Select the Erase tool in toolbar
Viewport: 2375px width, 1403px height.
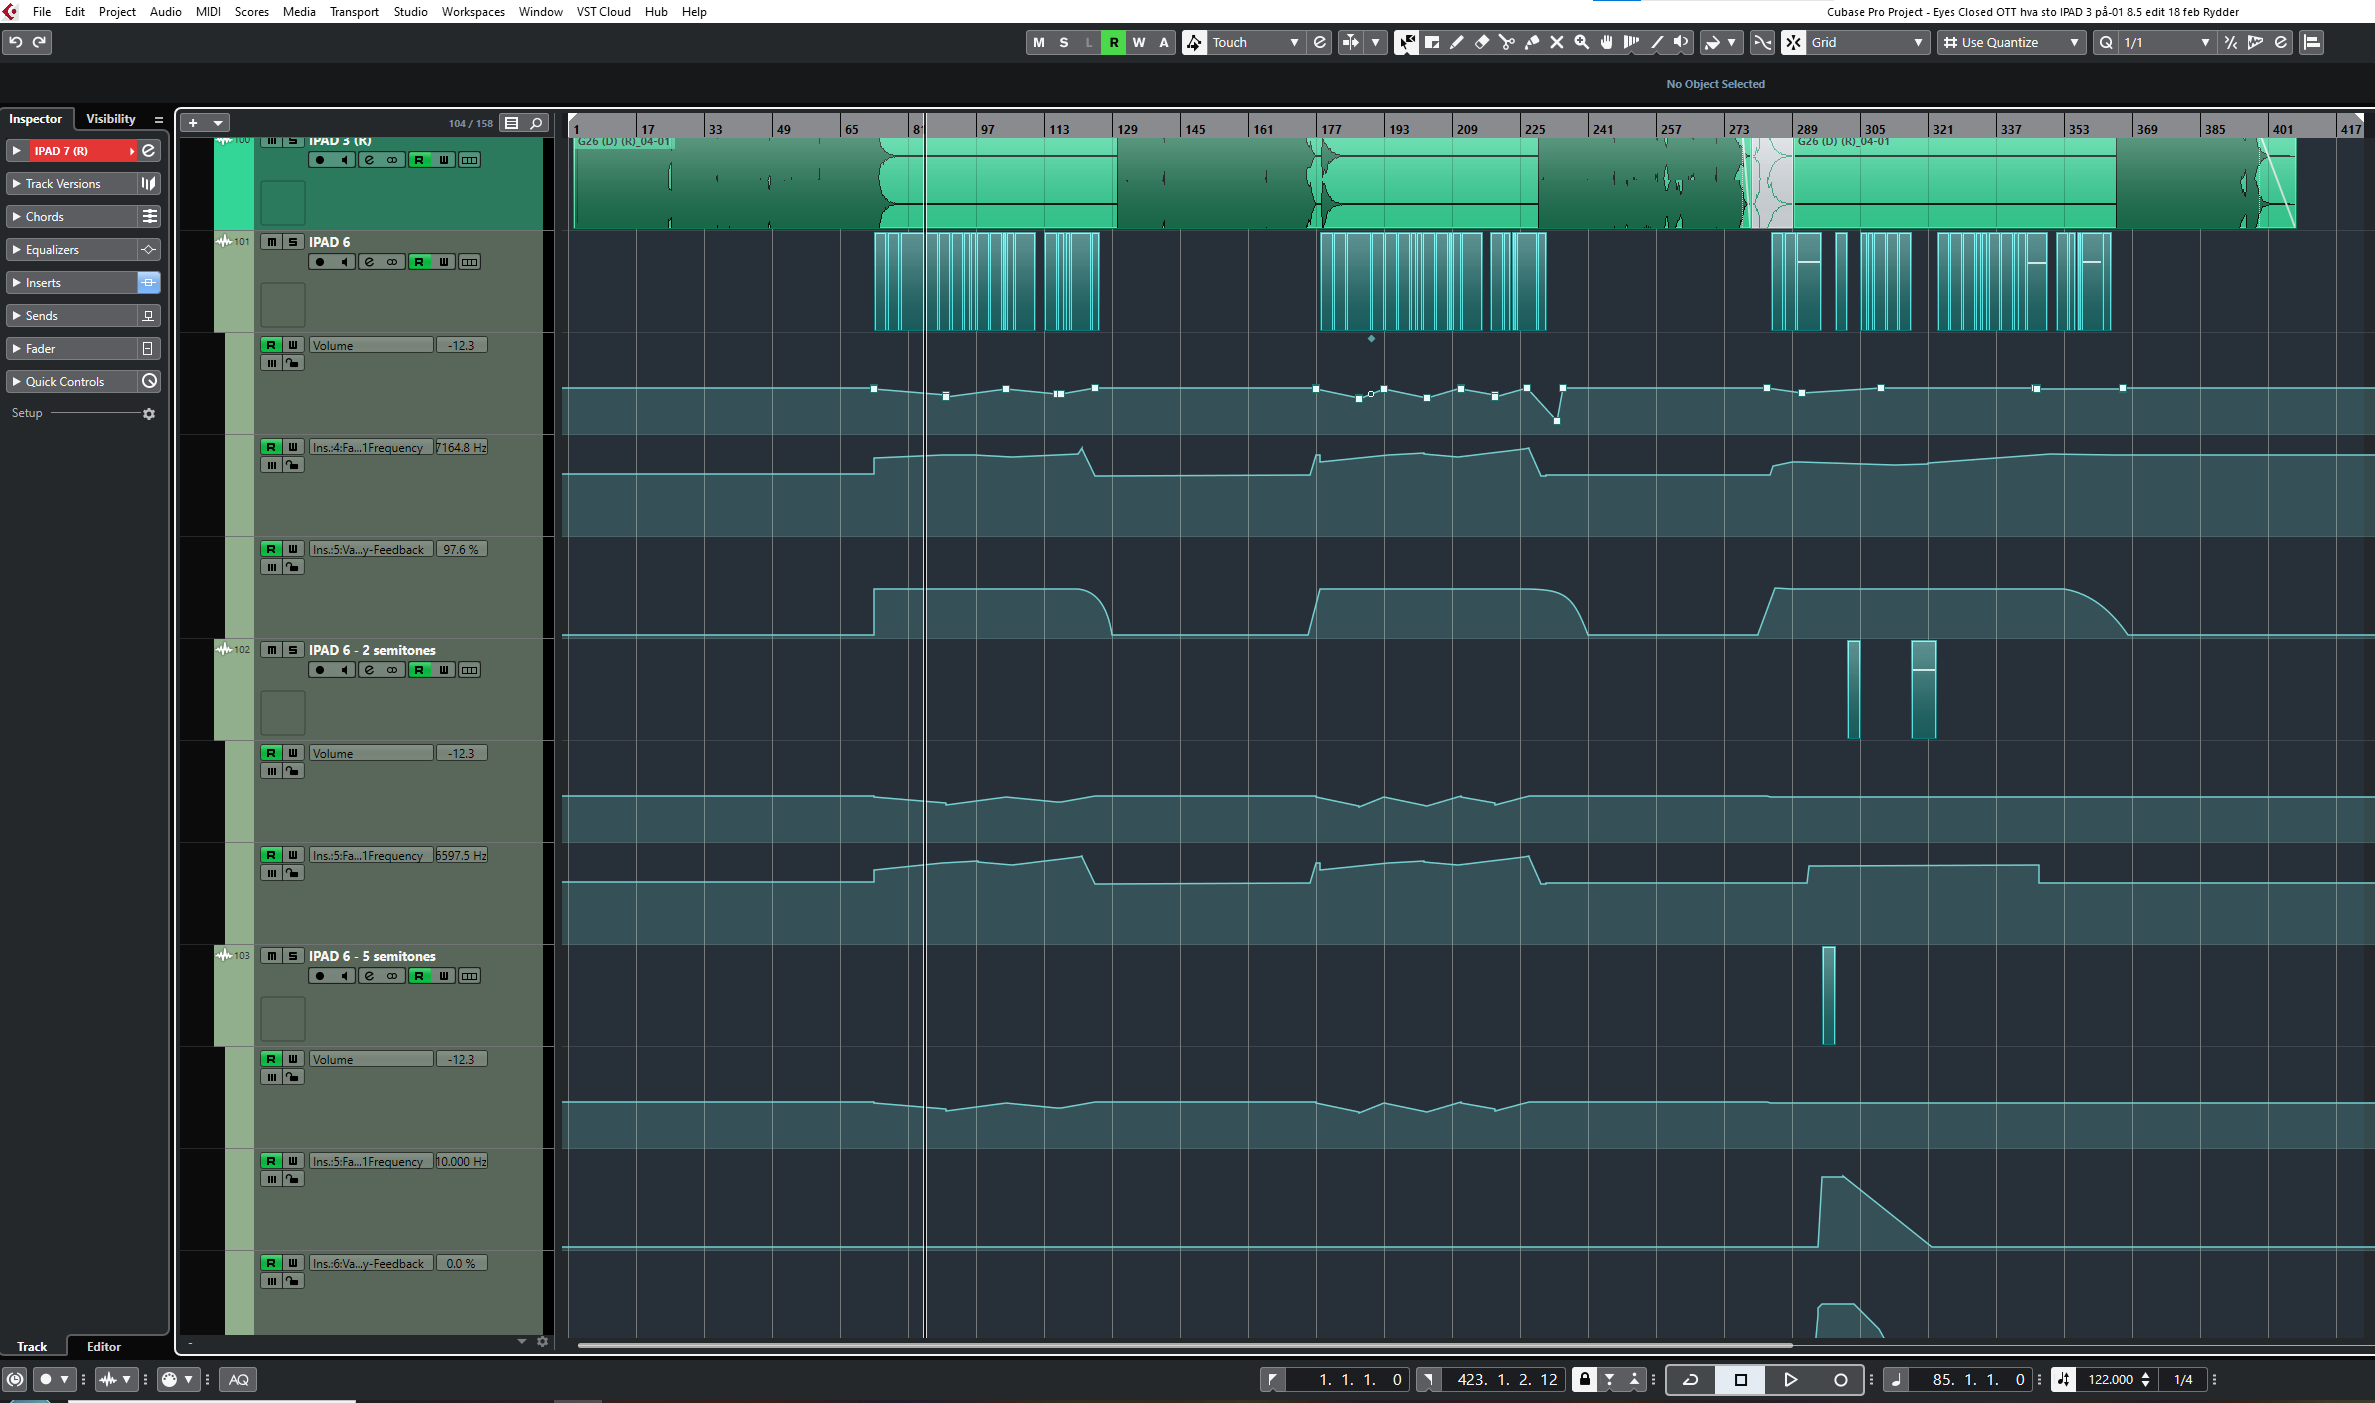pyautogui.click(x=1482, y=42)
